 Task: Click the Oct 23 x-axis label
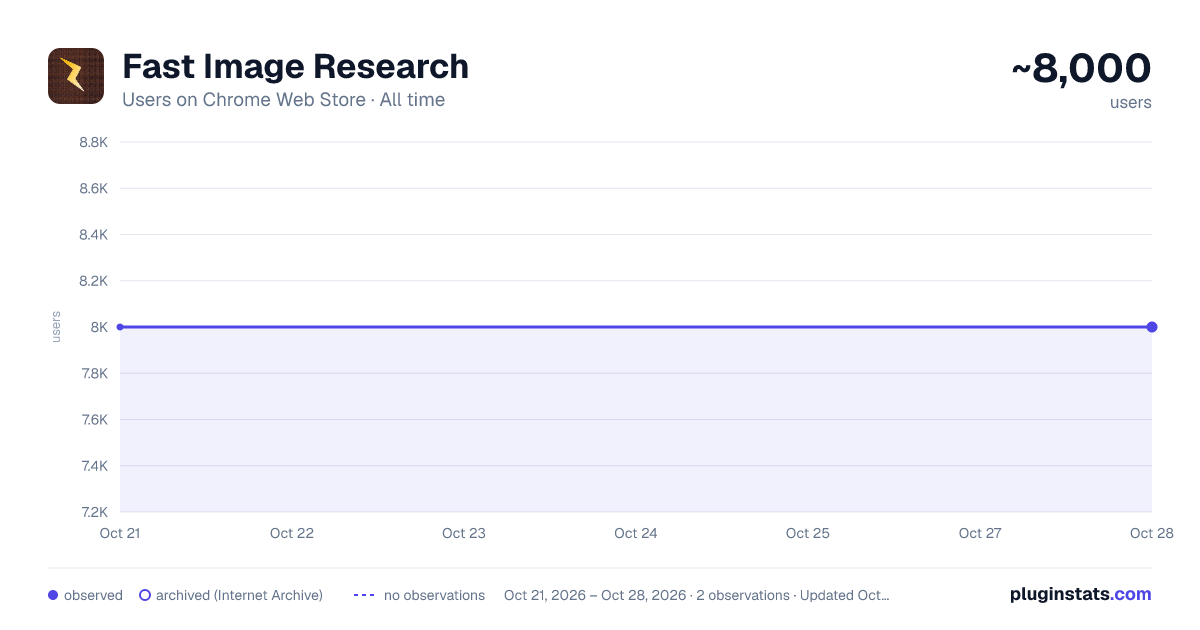click(x=464, y=533)
